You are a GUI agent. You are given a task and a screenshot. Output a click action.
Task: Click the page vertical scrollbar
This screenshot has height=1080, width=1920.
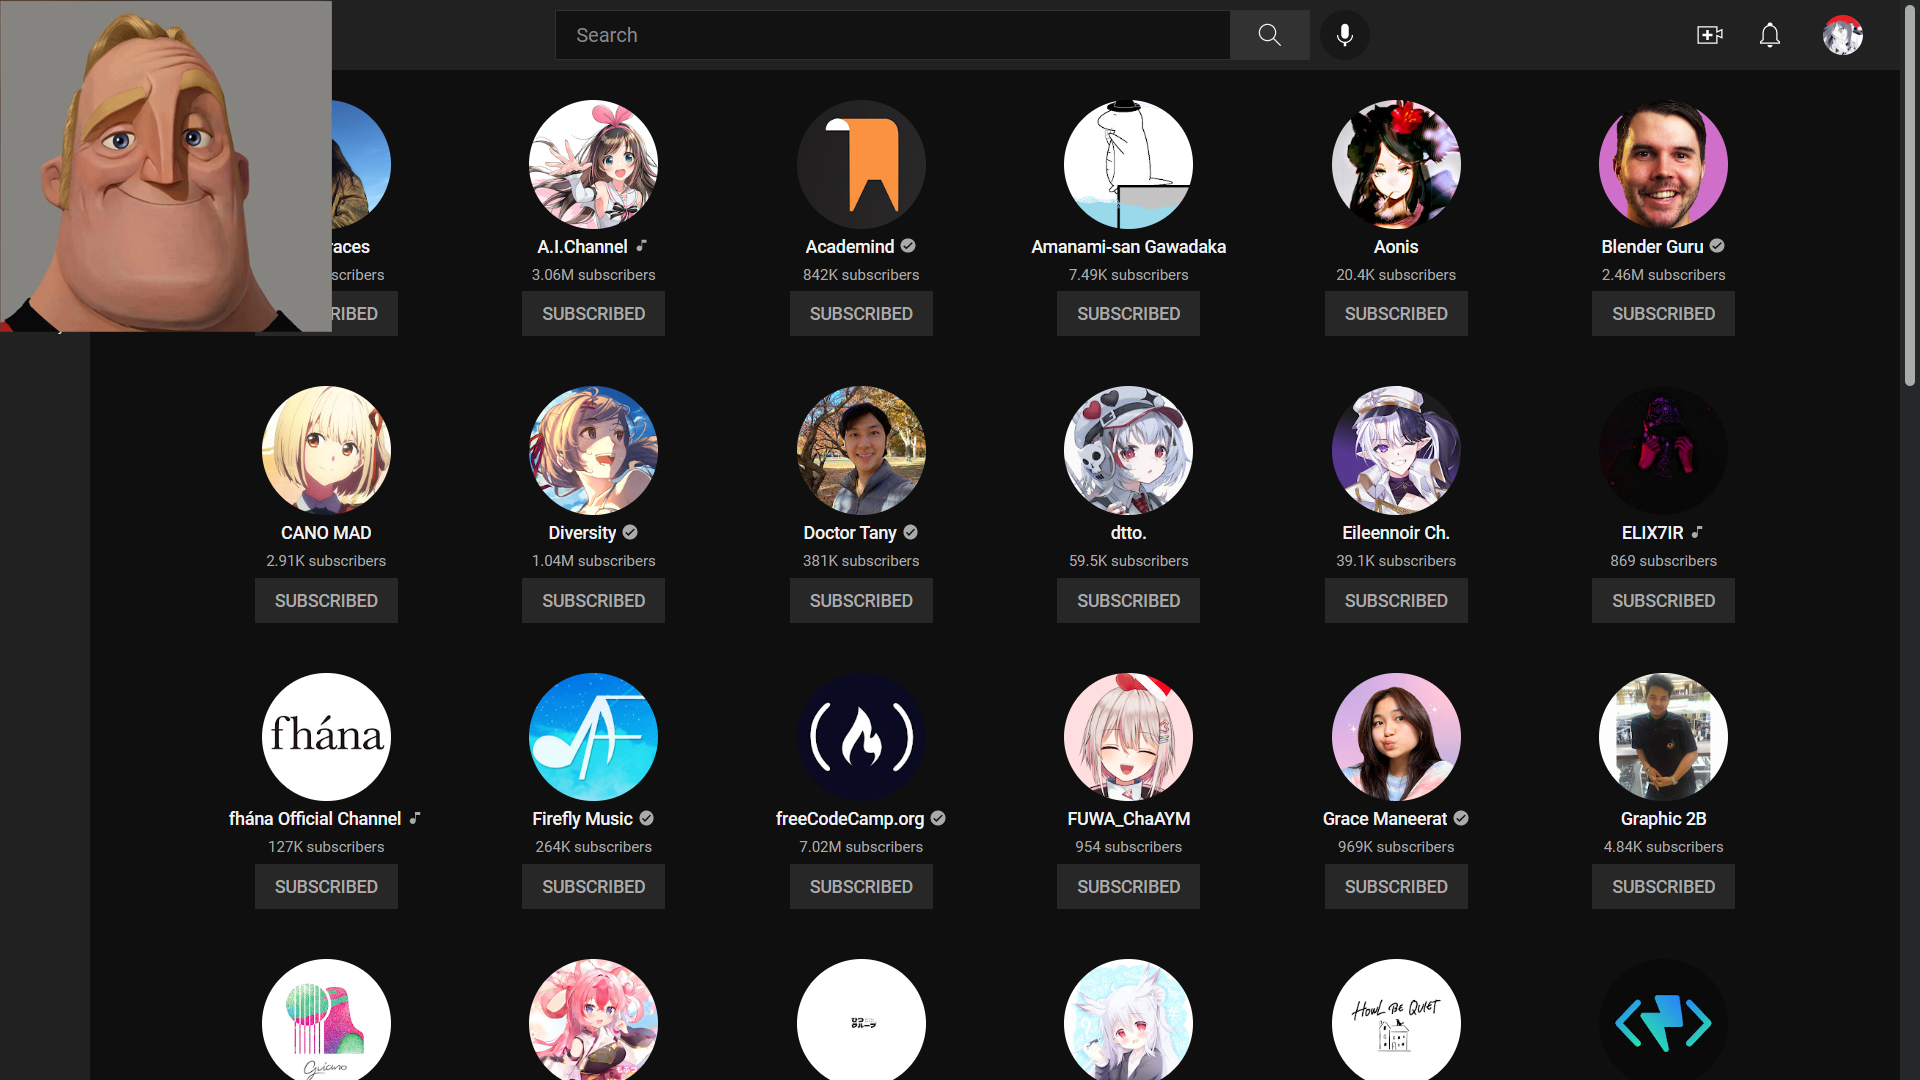click(x=1909, y=200)
